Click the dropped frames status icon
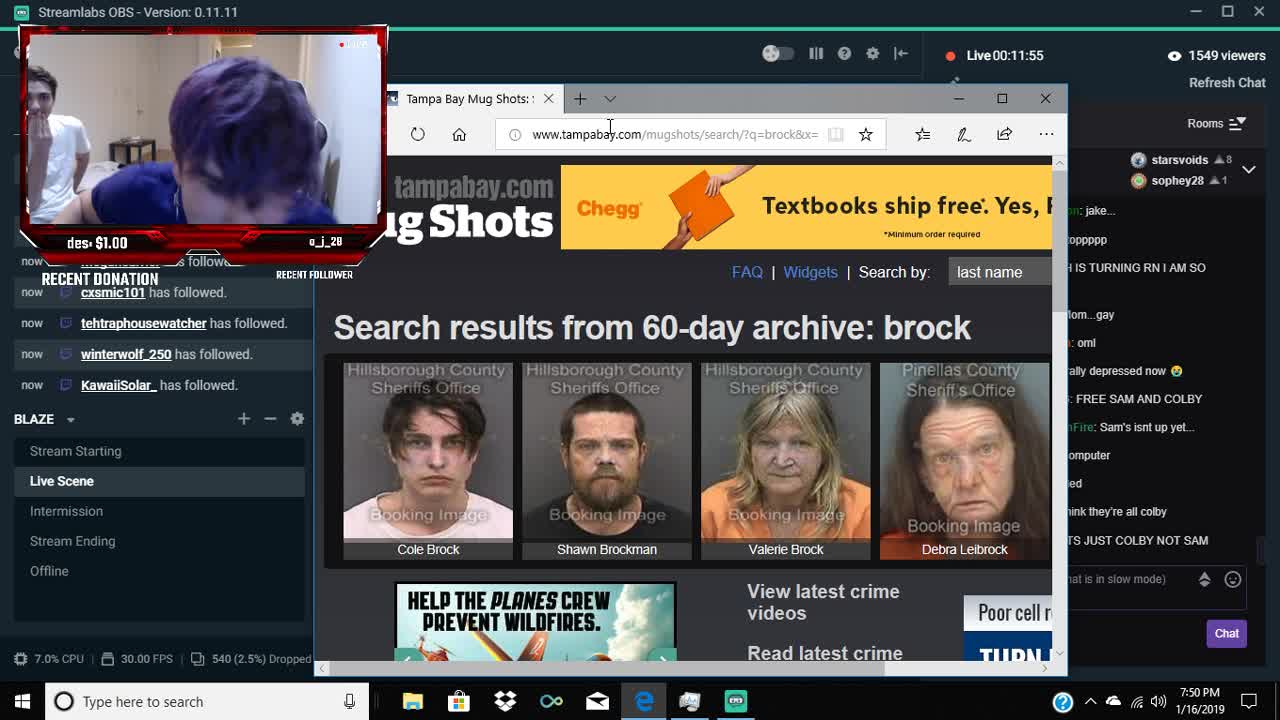 point(198,659)
